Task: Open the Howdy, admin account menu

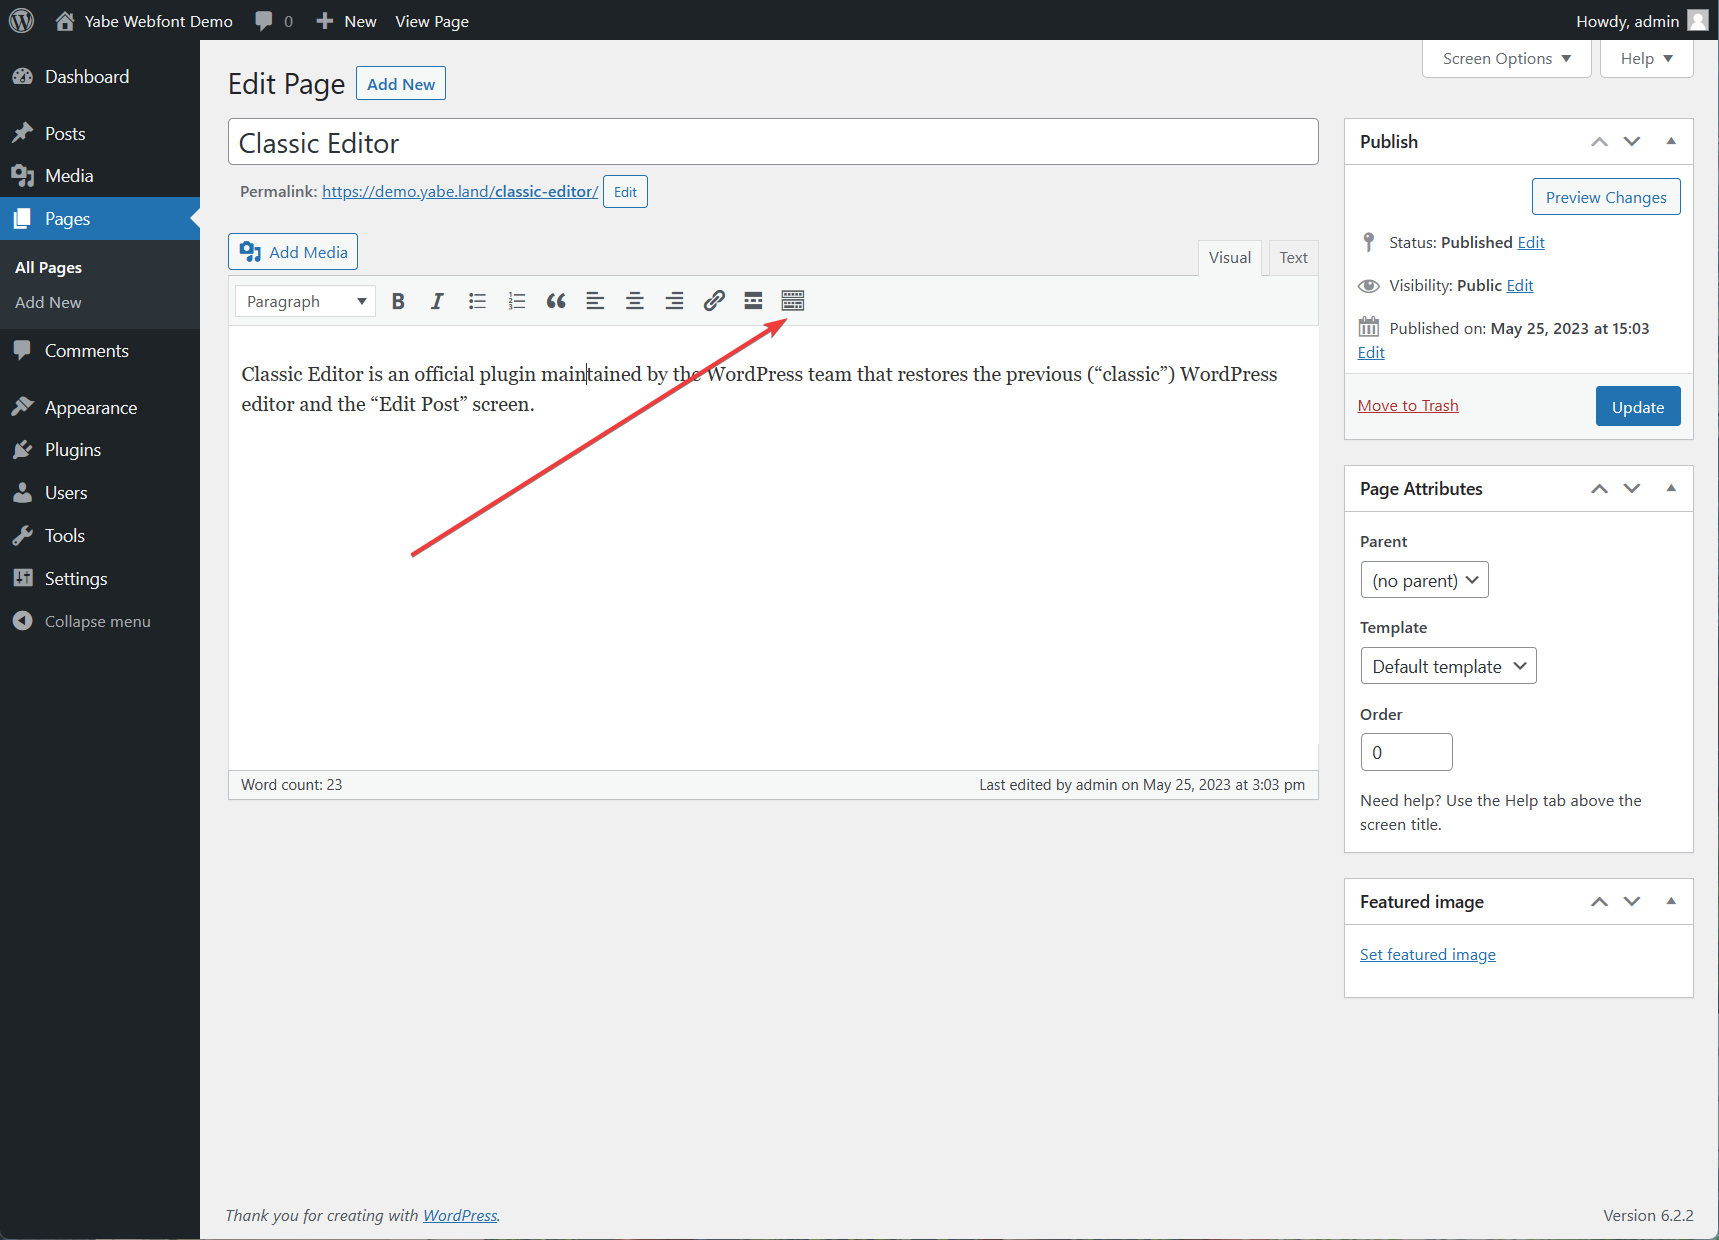Action: click(x=1641, y=21)
